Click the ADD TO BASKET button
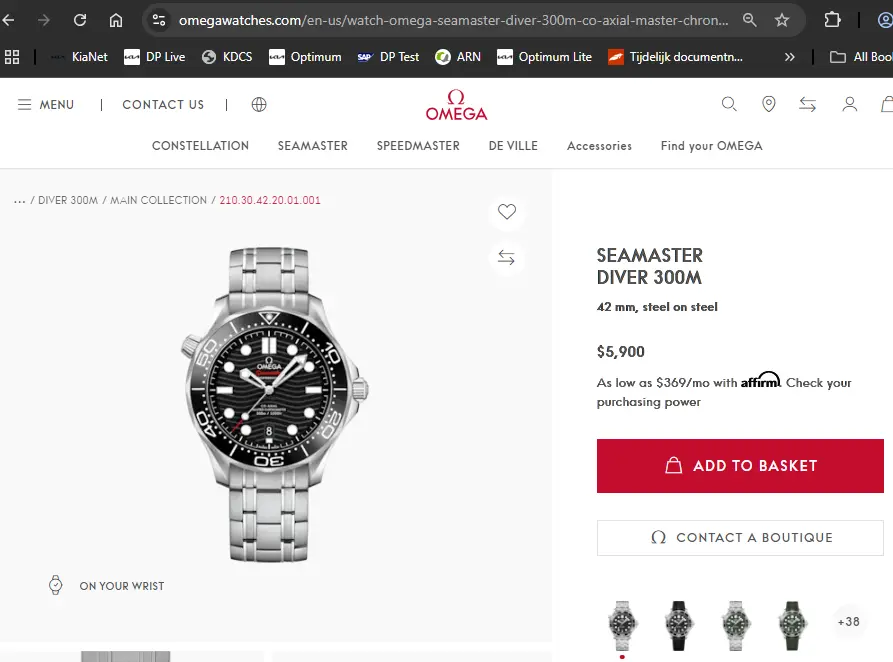 (x=740, y=466)
